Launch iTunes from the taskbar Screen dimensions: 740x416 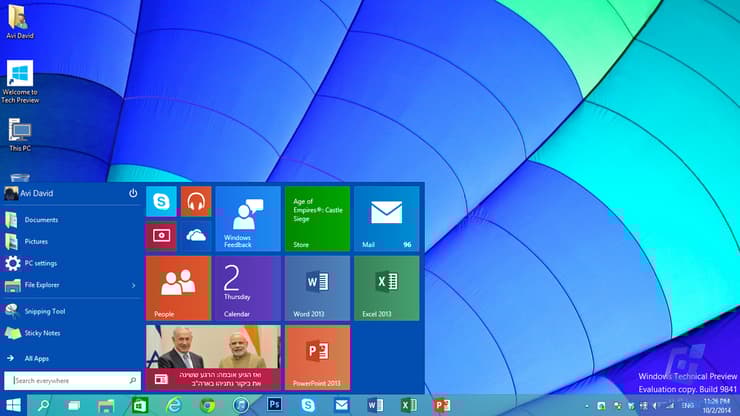pos(241,405)
